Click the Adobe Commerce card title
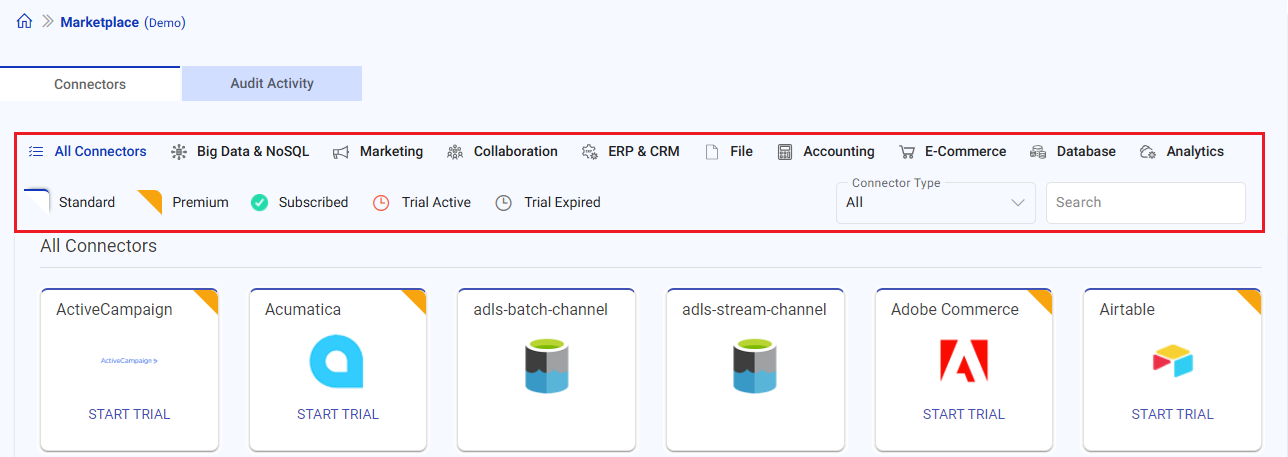 tap(955, 310)
